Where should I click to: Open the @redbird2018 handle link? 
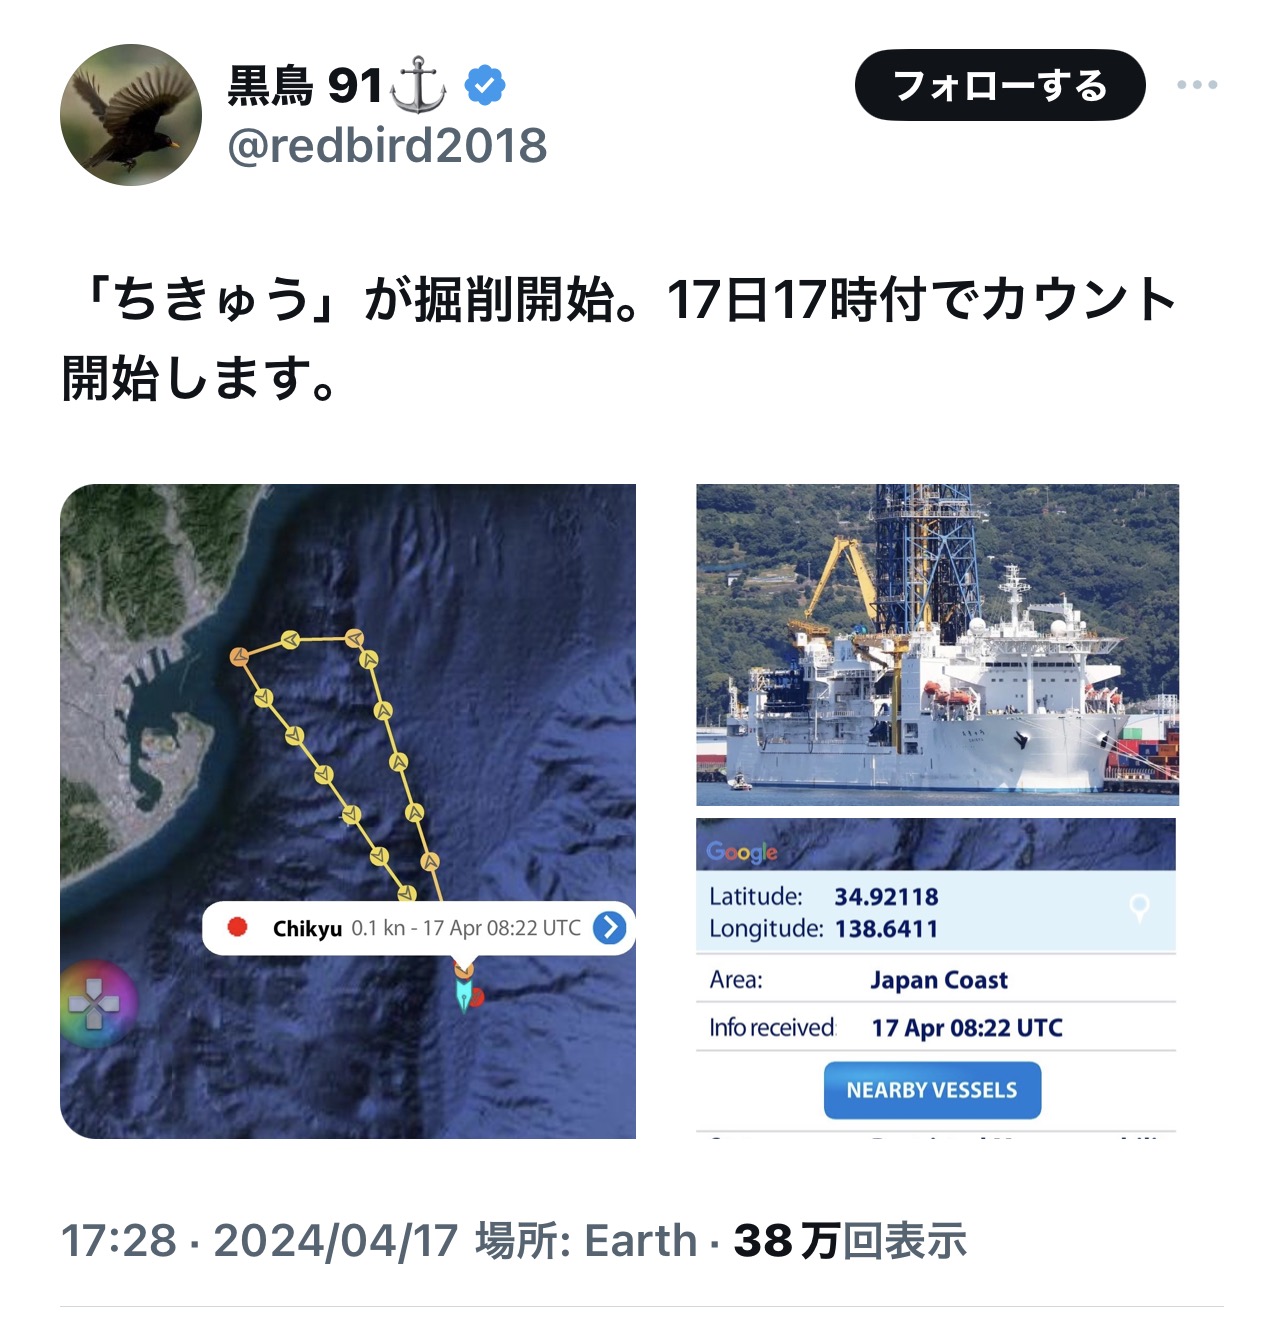387,146
